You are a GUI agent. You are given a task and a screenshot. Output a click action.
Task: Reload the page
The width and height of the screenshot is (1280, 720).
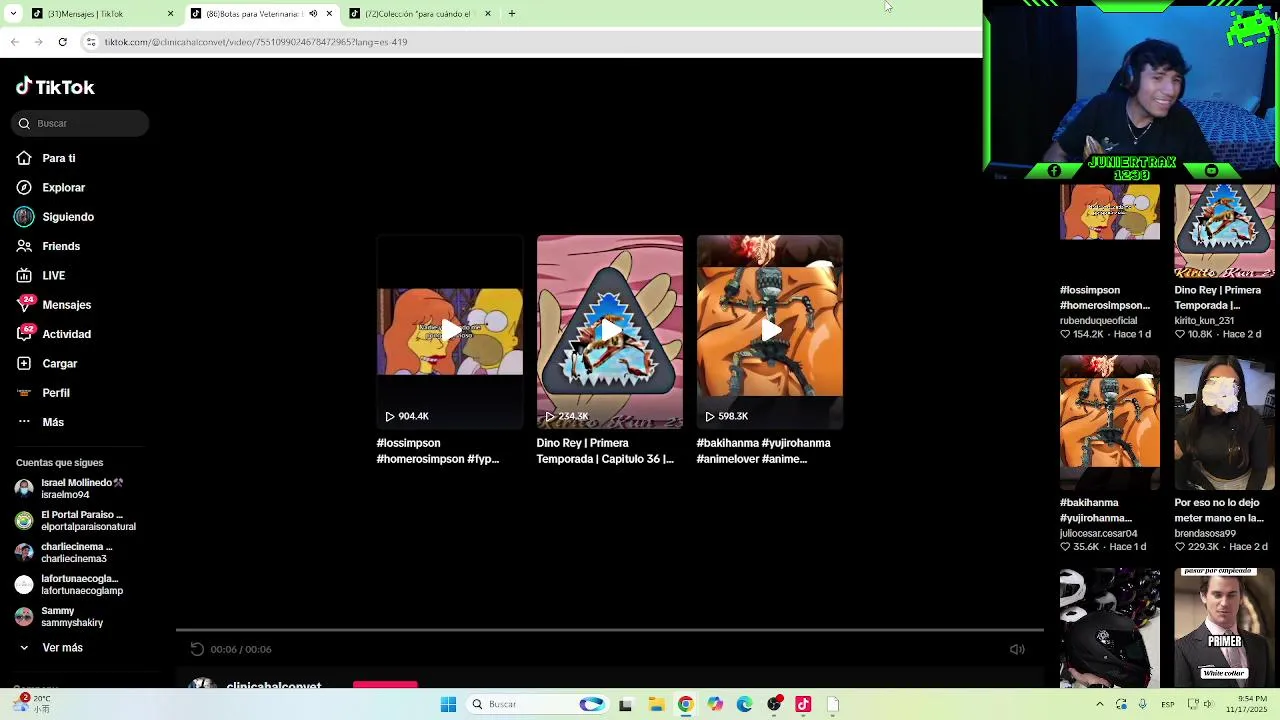[62, 42]
